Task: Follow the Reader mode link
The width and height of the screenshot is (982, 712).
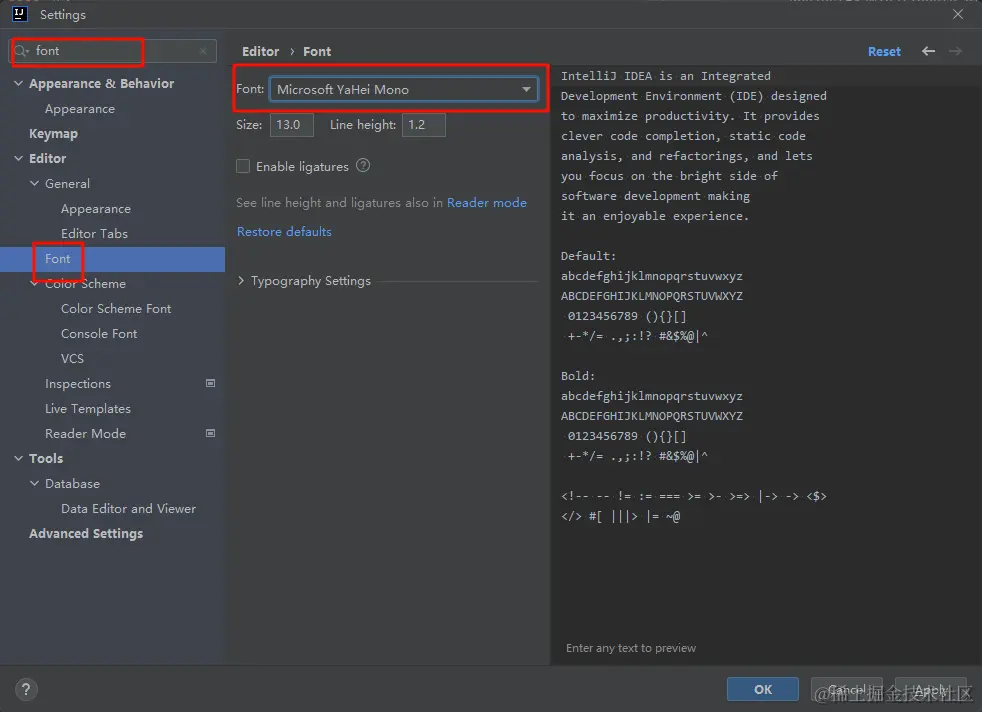Action: point(487,202)
